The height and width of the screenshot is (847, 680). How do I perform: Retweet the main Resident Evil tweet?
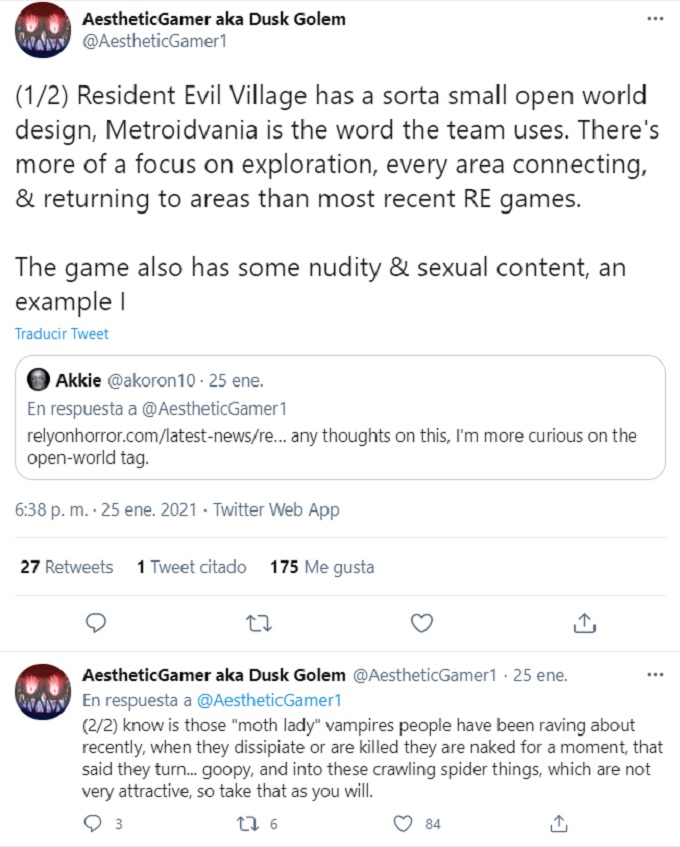tap(259, 623)
